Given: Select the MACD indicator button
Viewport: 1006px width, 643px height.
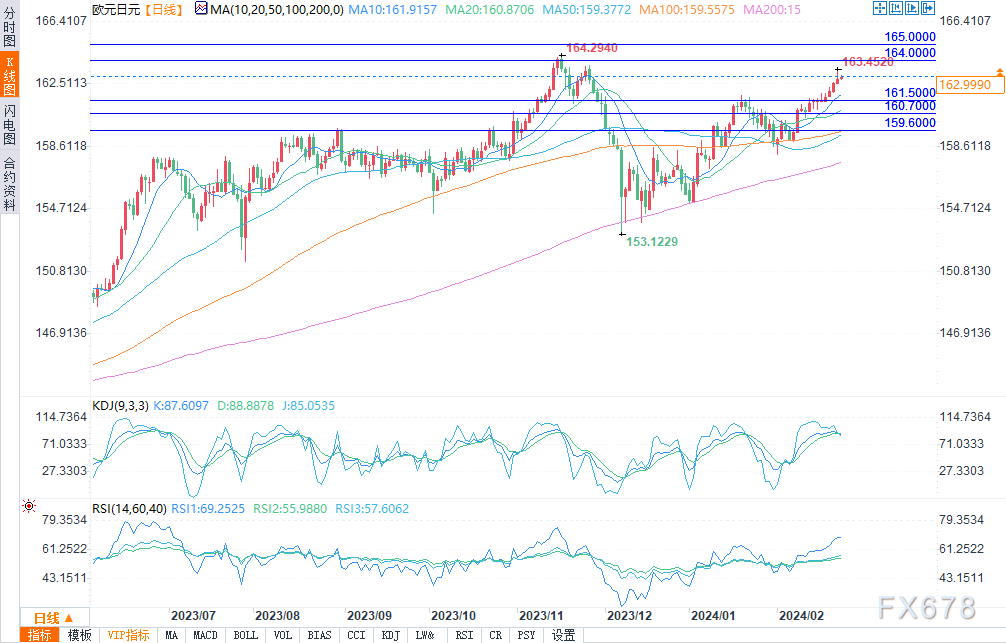Looking at the screenshot, I should pos(205,635).
